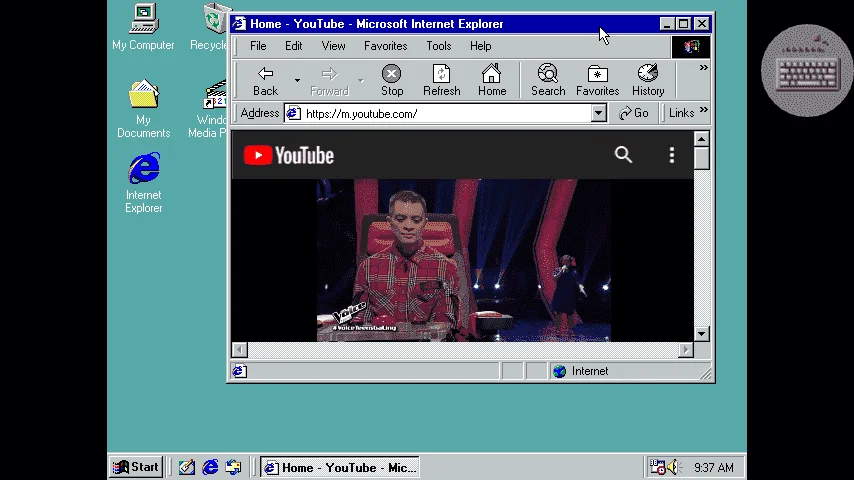Select the Recycle Bin desktop icon
The height and width of the screenshot is (480, 854).
[x=210, y=27]
